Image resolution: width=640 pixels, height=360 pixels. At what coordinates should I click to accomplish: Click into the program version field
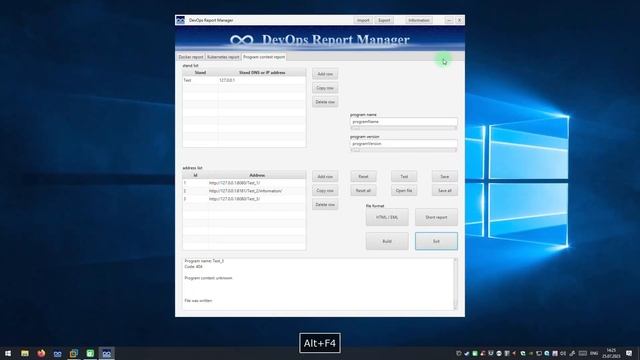[x=404, y=144]
